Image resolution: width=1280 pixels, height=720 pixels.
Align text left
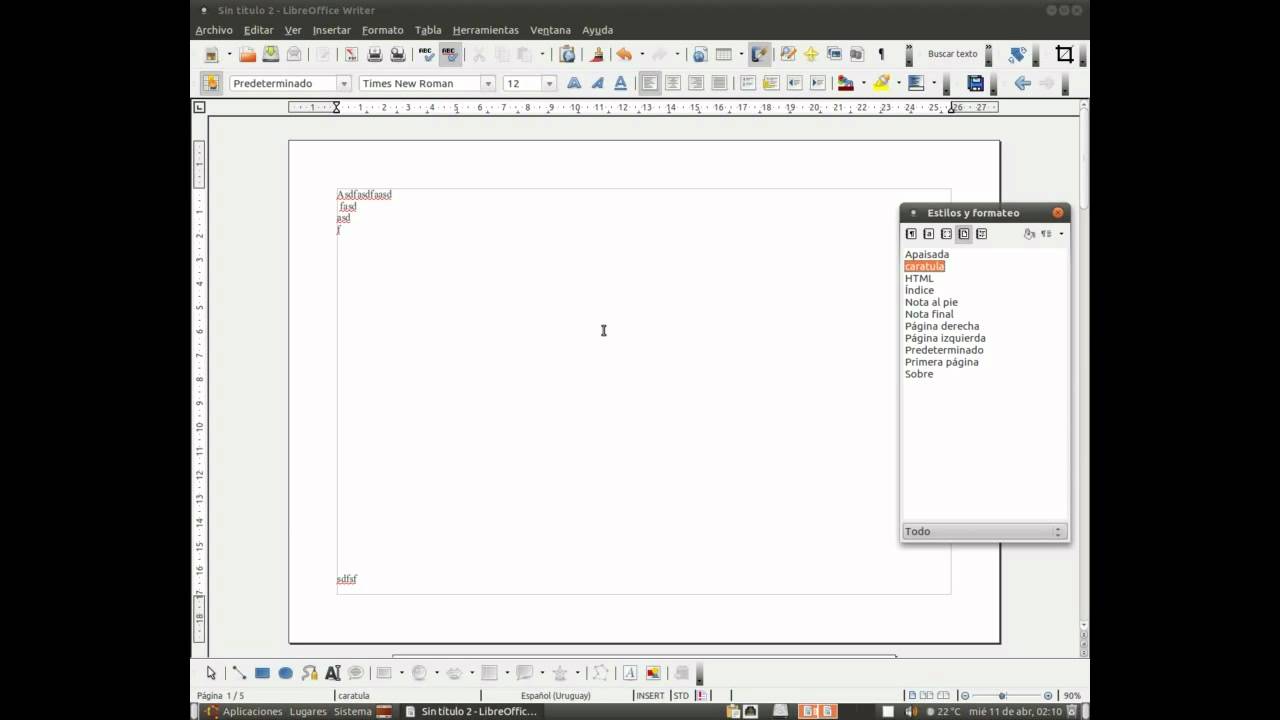[650, 83]
